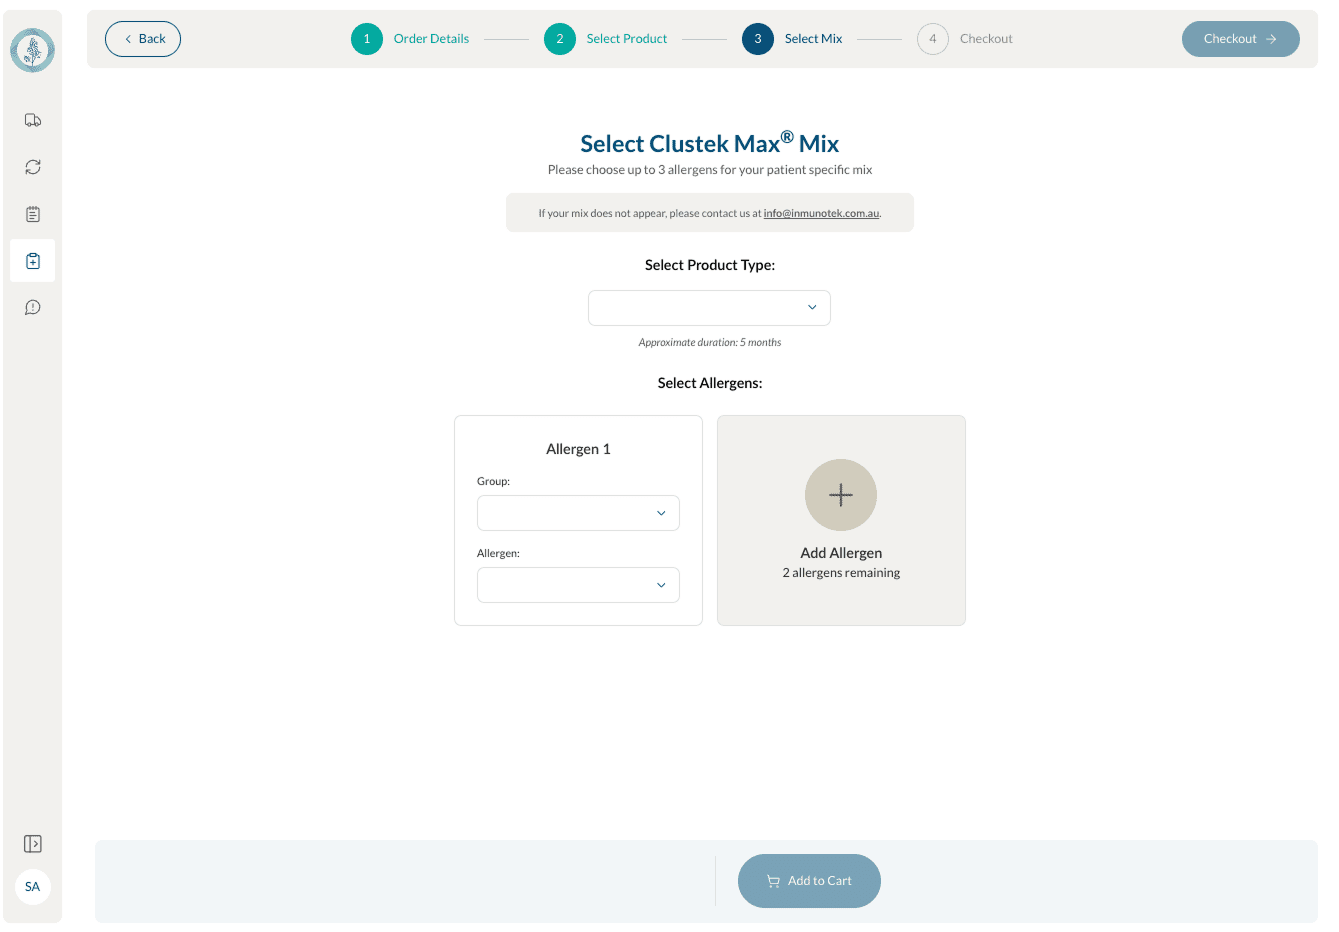Viewport: 1339px width, 932px height.
Task: Open the Select Product Type dropdown
Action: click(x=709, y=308)
